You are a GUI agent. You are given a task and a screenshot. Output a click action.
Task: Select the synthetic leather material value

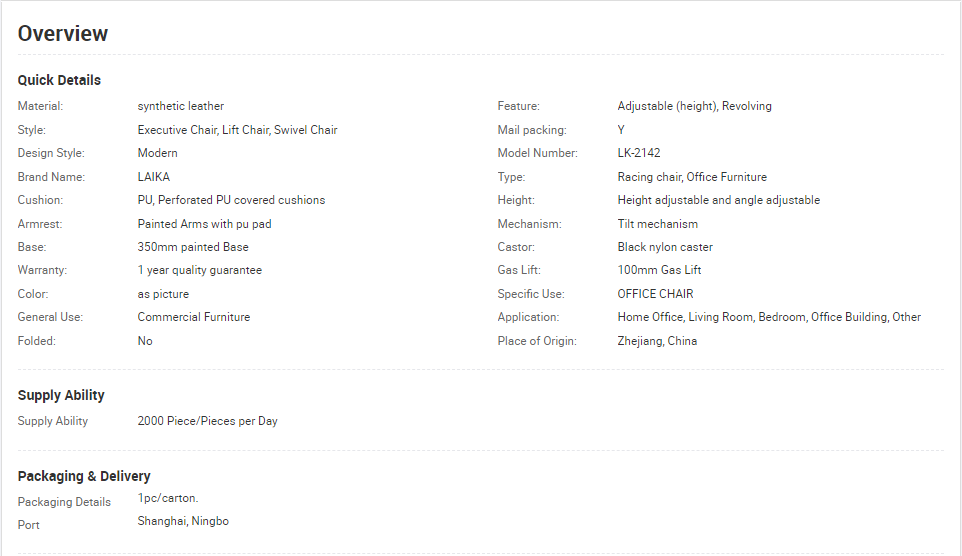pos(180,106)
